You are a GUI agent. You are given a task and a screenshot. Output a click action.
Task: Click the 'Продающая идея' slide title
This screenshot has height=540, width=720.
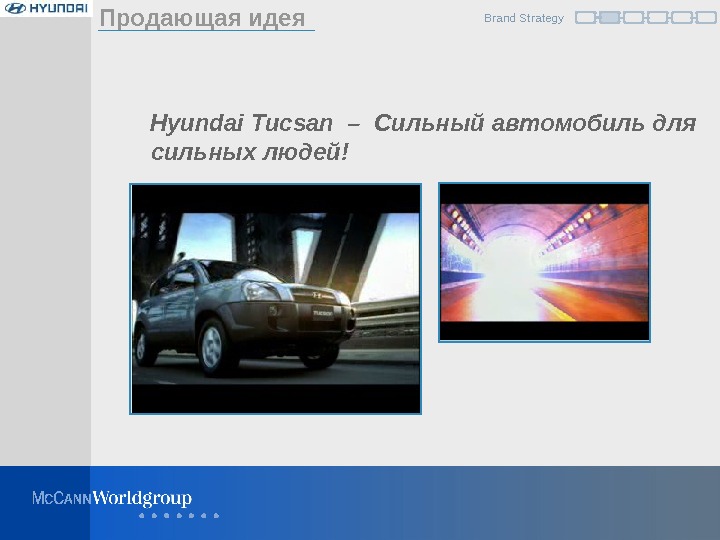point(202,19)
